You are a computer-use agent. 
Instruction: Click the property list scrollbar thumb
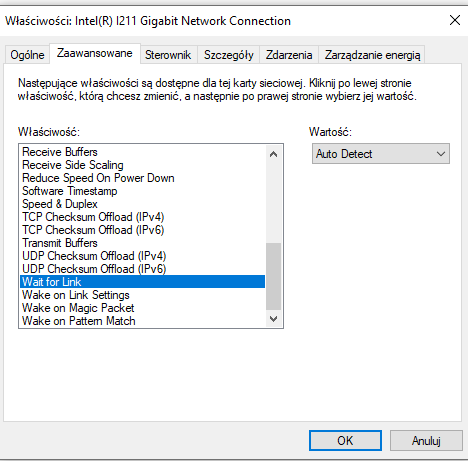(x=273, y=277)
